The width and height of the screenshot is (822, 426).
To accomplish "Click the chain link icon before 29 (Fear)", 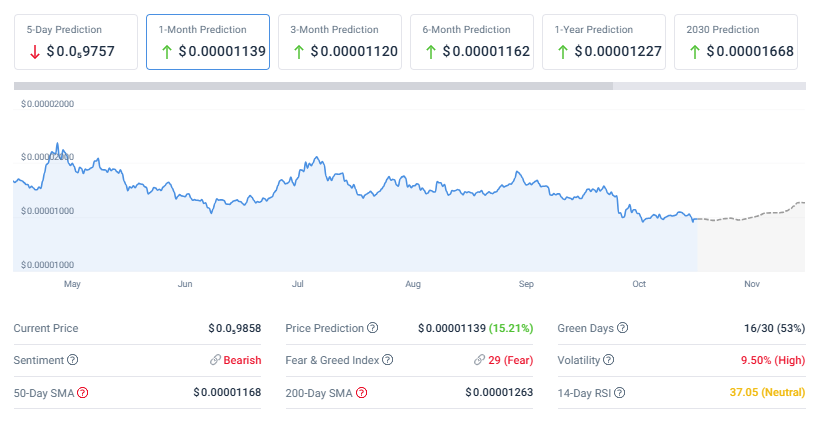I will tap(481, 360).
